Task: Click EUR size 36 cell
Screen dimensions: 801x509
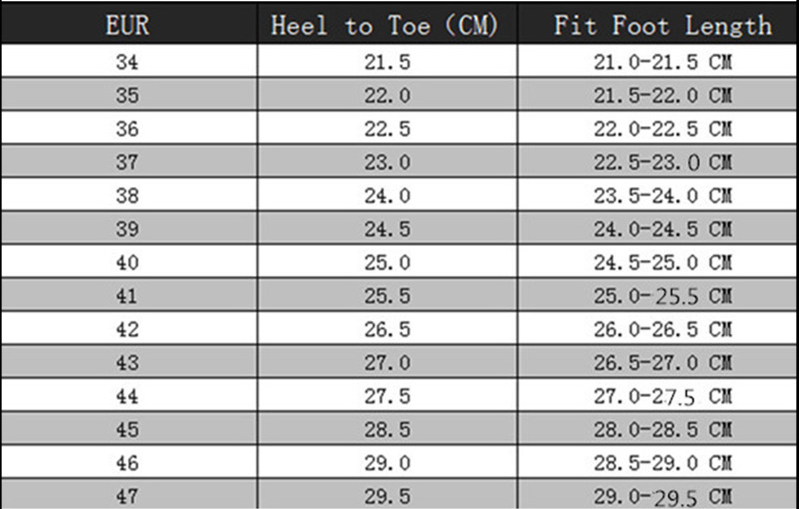Action: click(x=127, y=129)
